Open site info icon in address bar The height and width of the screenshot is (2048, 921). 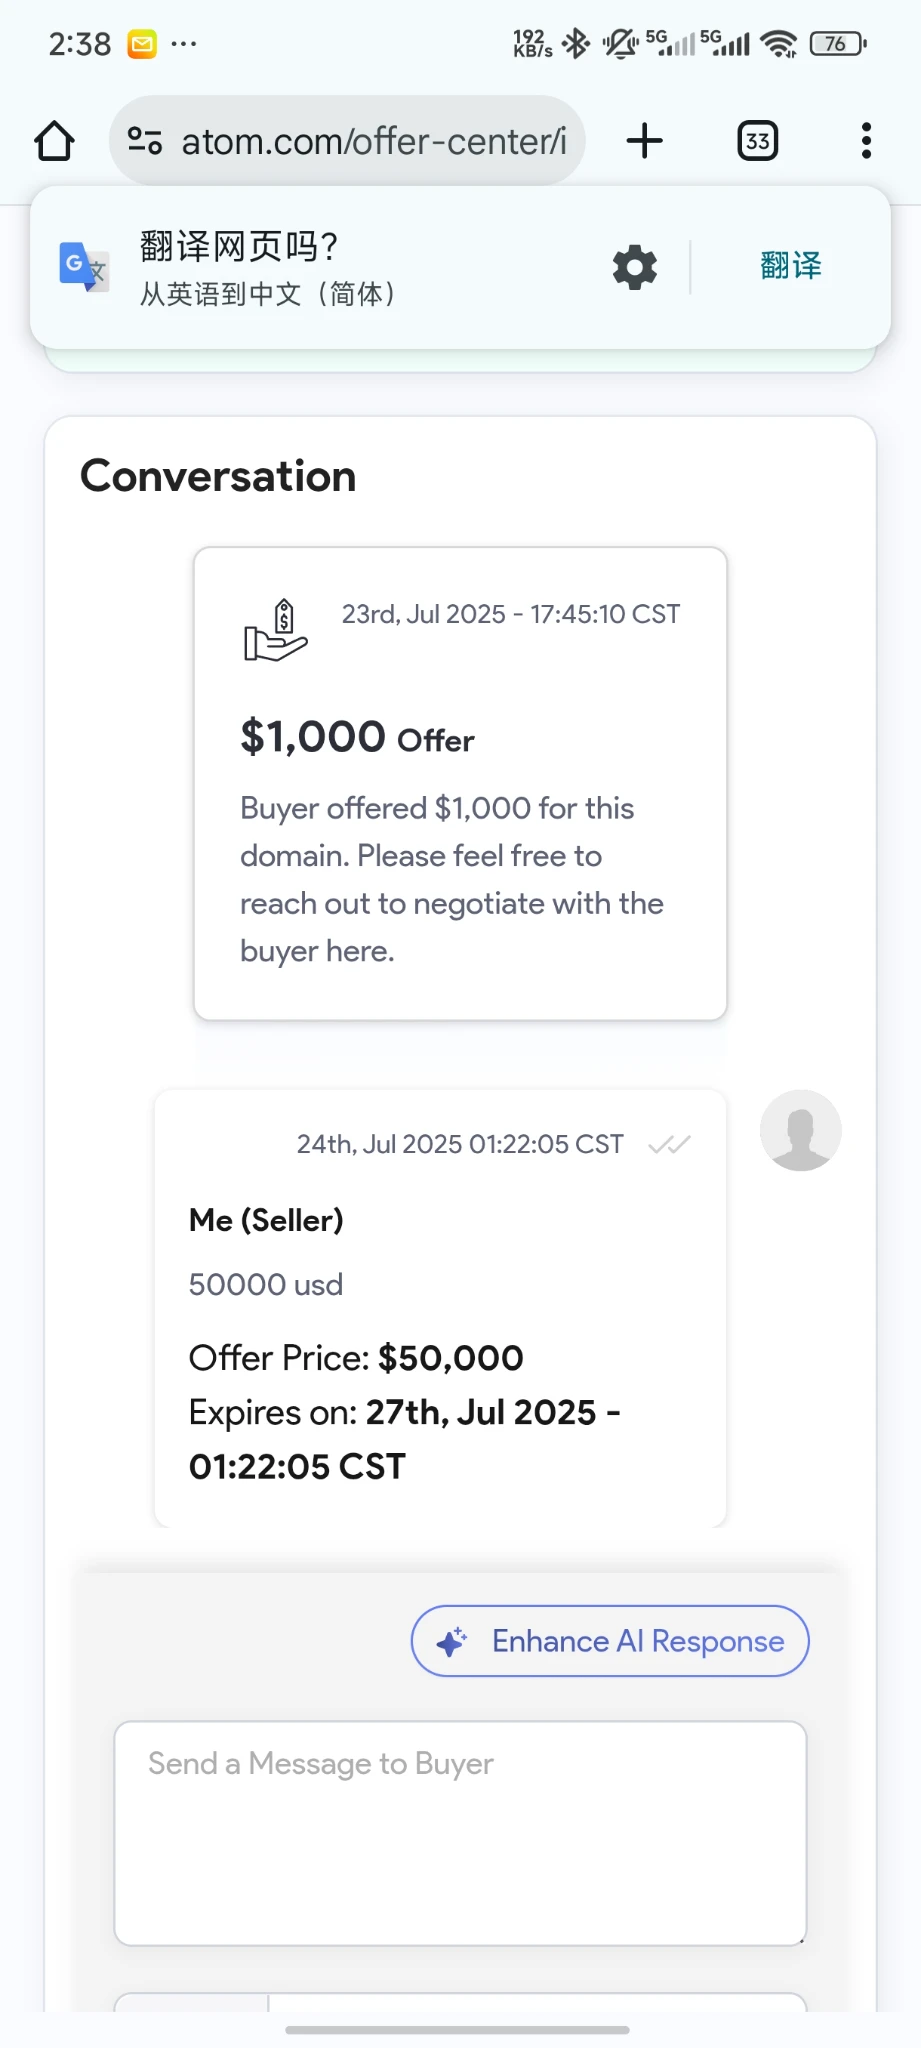coord(145,141)
